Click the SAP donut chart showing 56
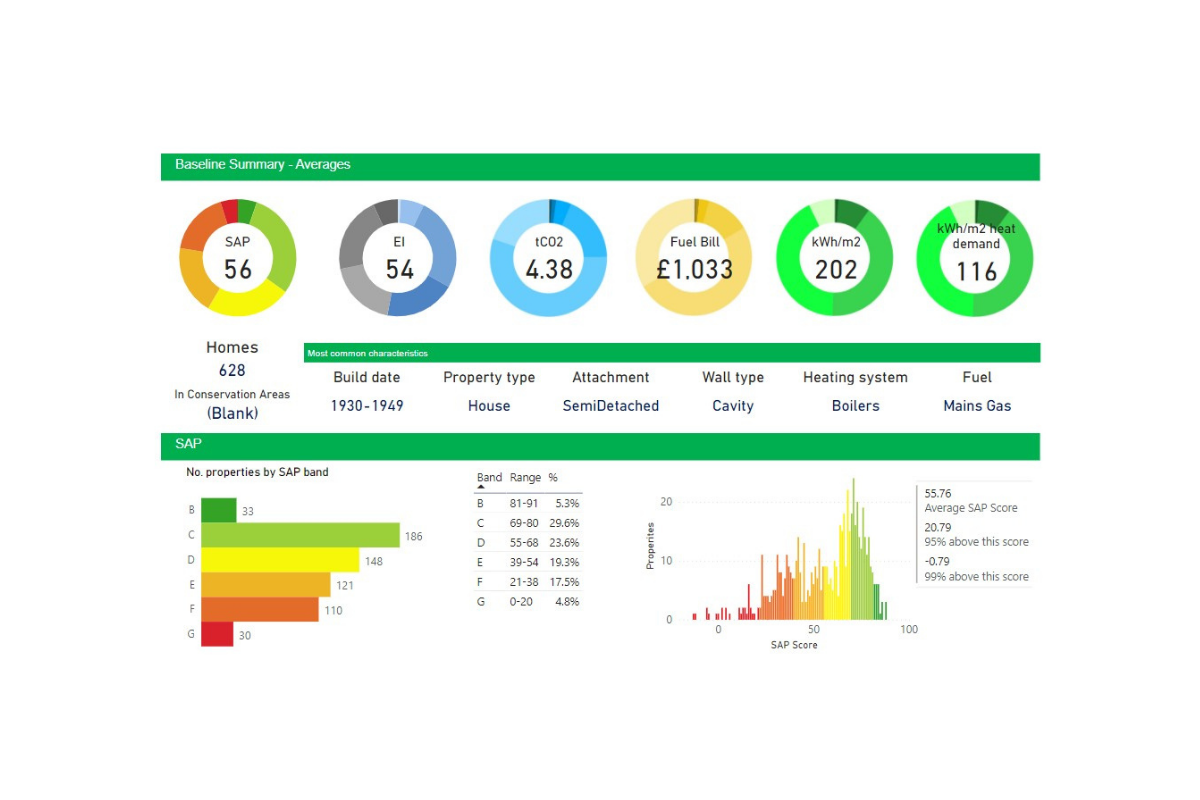 click(238, 258)
